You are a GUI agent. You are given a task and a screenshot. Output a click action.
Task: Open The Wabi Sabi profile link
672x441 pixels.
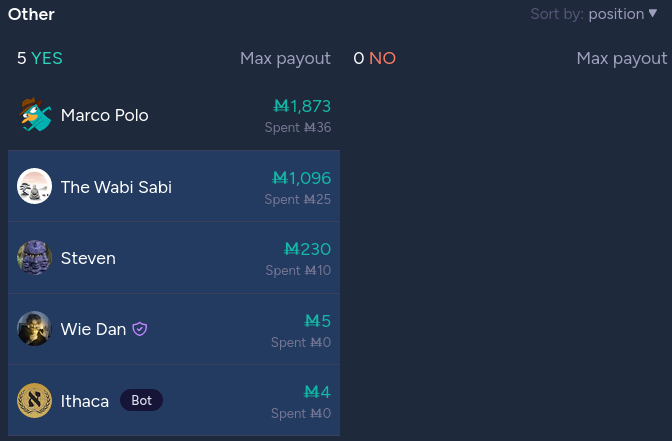[116, 187]
